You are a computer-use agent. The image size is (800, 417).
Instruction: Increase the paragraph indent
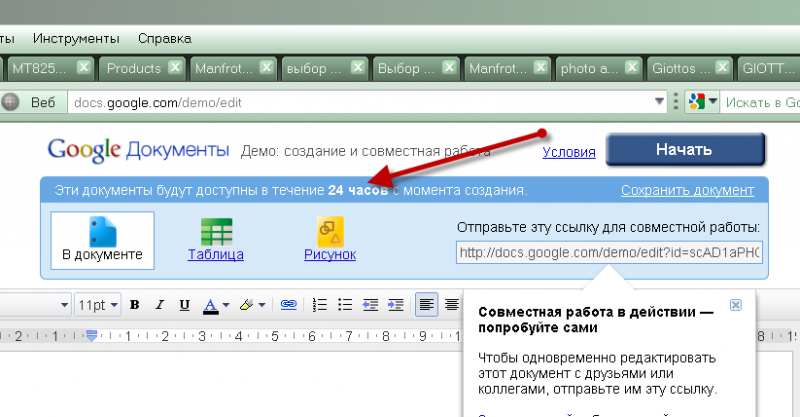(395, 305)
